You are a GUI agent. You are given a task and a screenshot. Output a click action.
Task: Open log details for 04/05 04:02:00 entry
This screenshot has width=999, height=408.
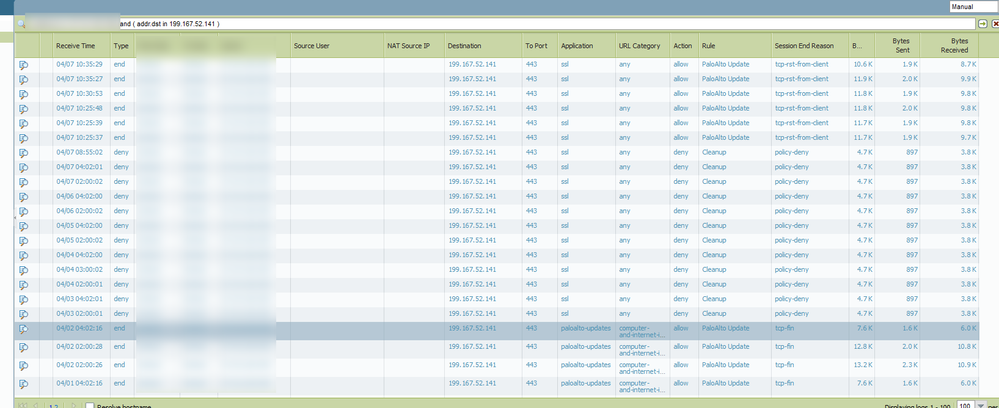click(23, 226)
